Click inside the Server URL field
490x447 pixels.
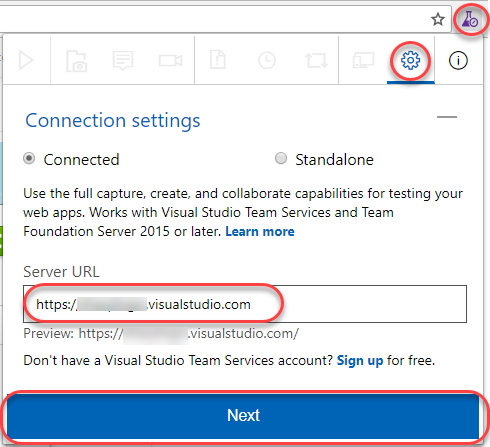click(x=245, y=304)
